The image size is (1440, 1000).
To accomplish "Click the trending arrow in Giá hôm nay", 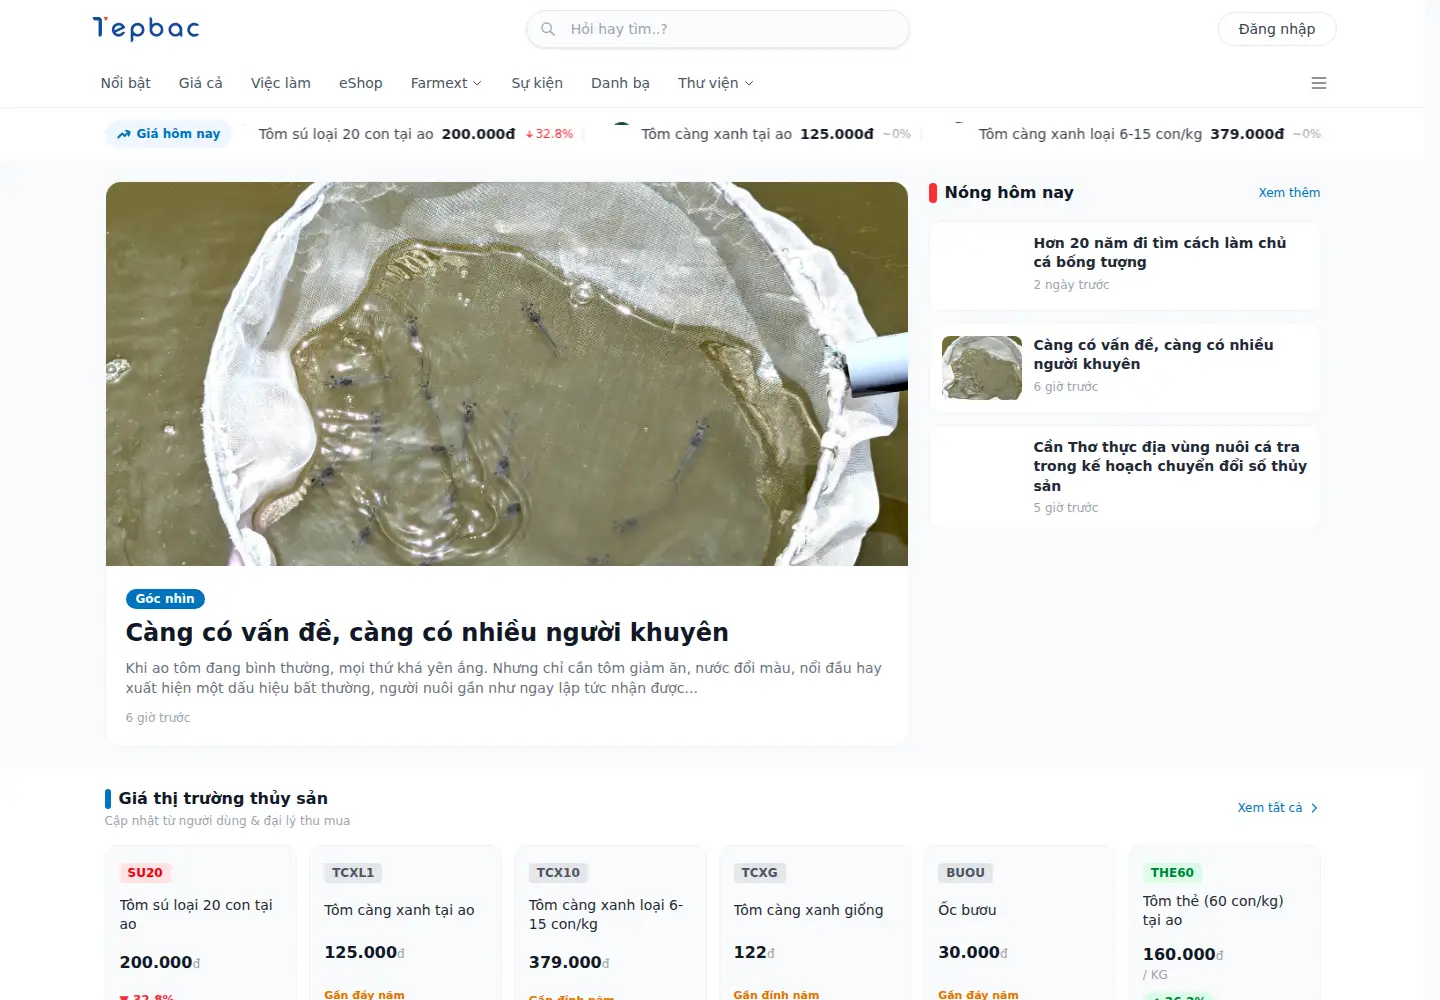I will tap(124, 134).
